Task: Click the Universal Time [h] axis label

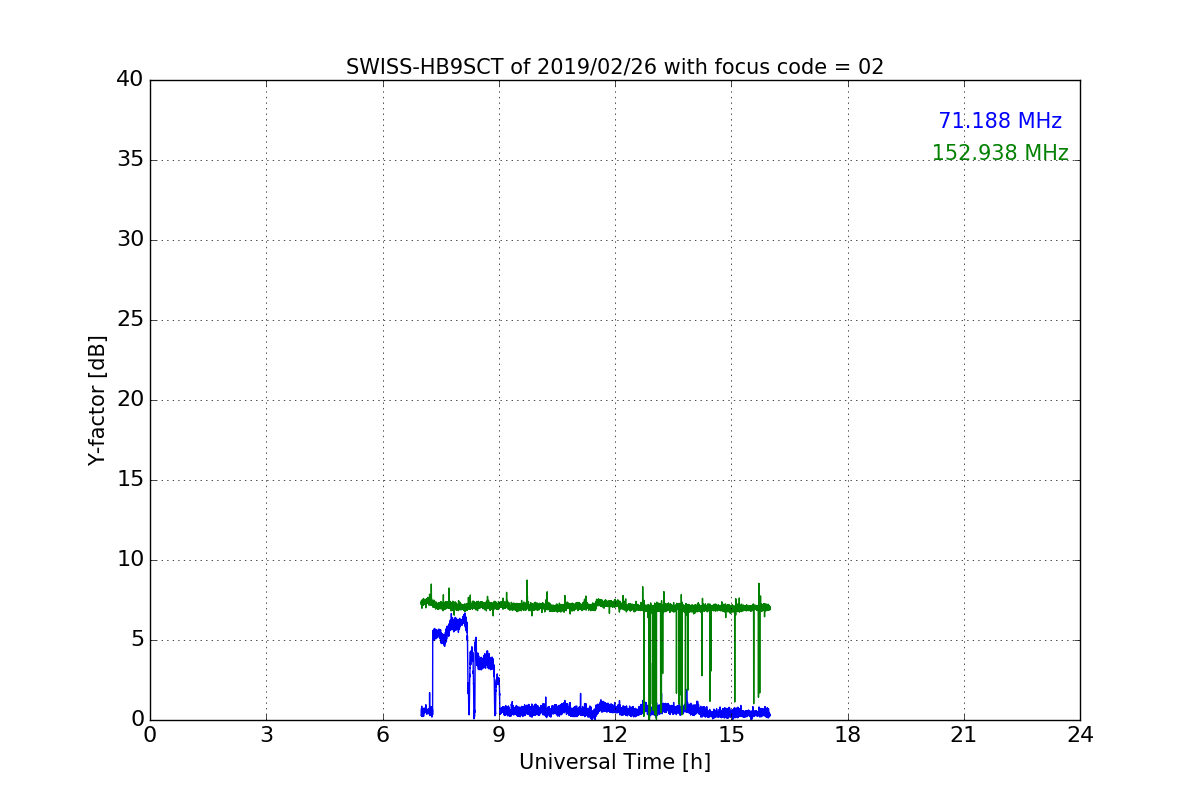Action: click(615, 762)
